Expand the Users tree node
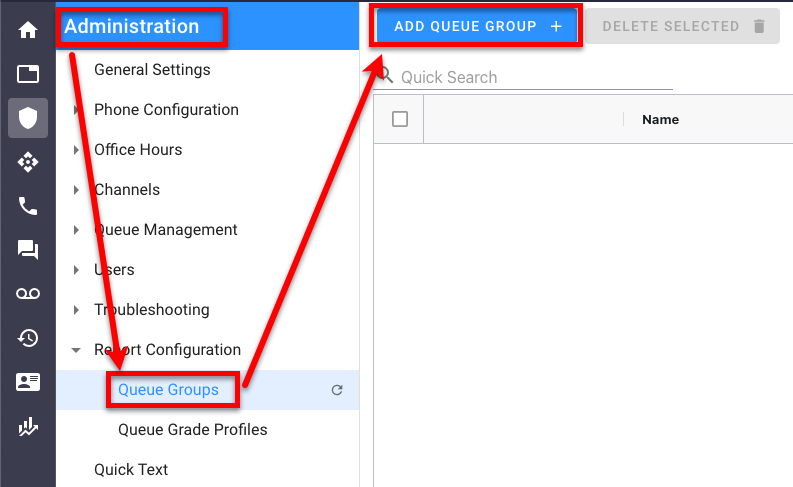Viewport: 793px width, 487px height. tap(76, 270)
